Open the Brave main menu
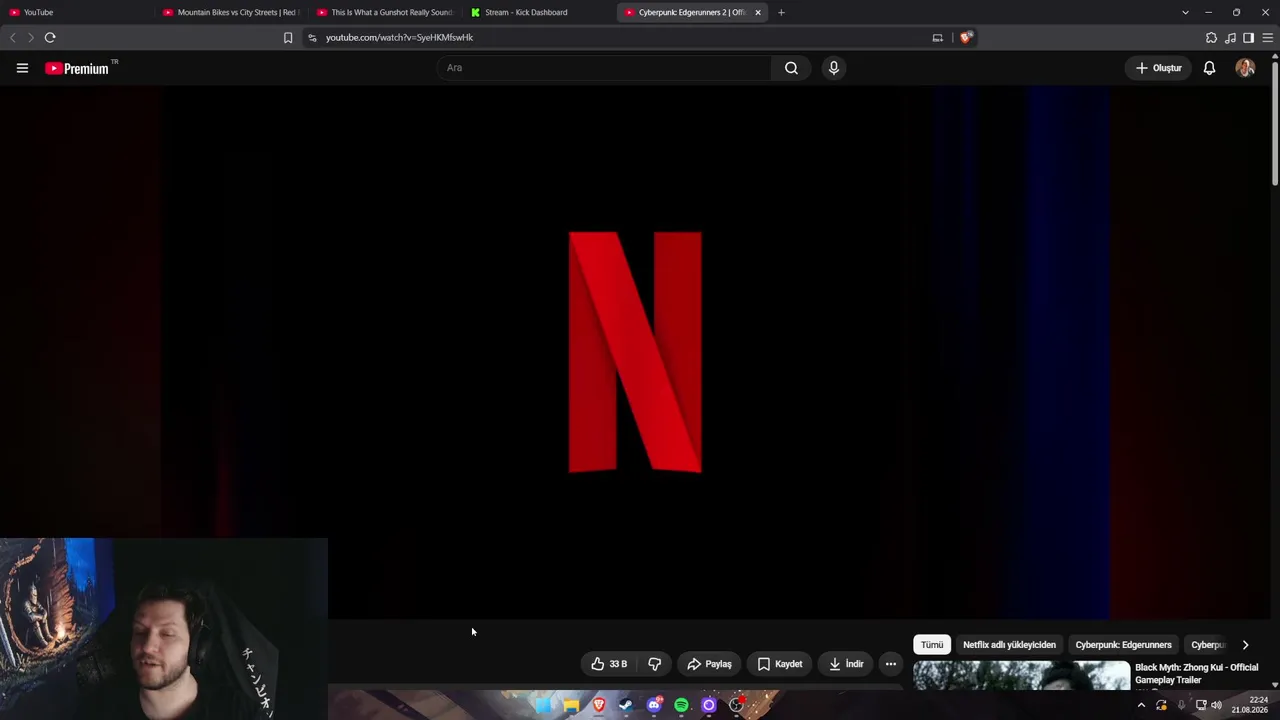This screenshot has width=1280, height=720. click(1267, 38)
